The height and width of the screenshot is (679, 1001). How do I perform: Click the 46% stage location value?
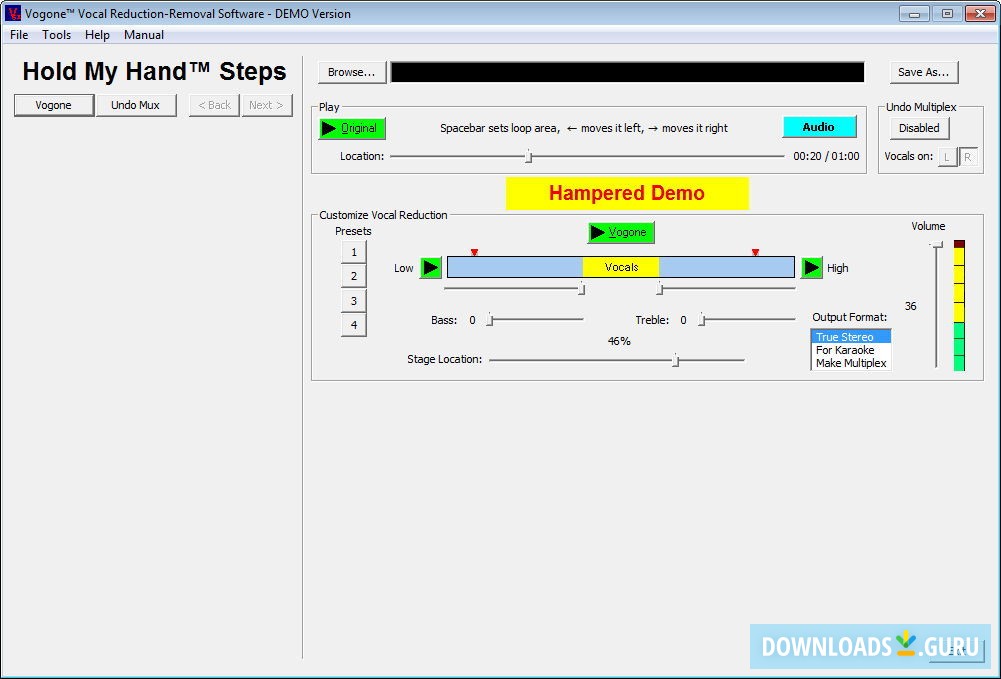tap(619, 341)
